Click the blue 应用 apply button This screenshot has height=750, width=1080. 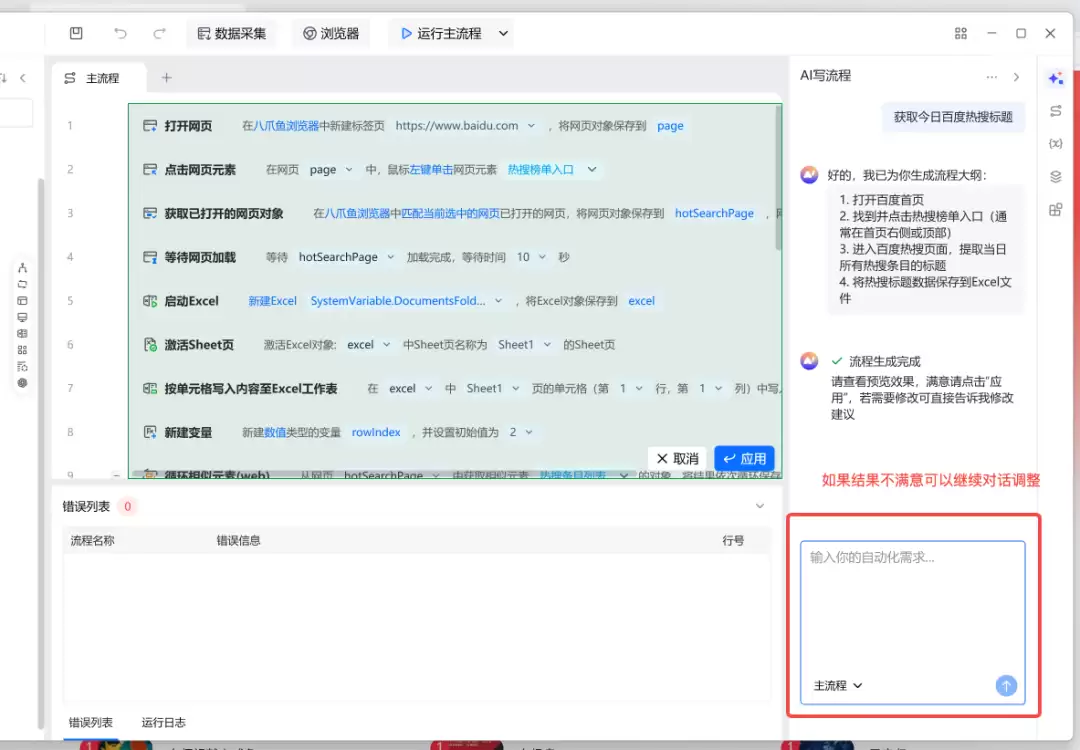[x=745, y=459]
